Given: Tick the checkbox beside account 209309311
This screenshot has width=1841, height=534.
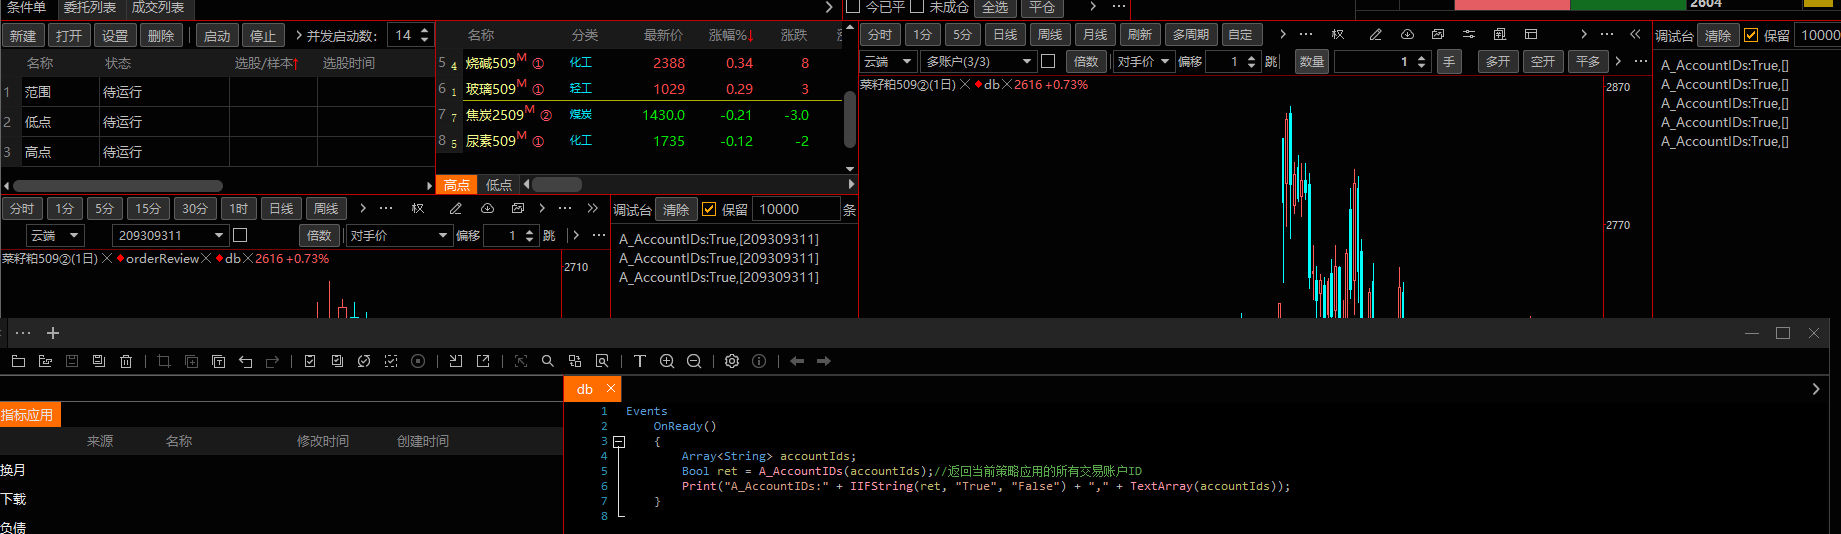Looking at the screenshot, I should click(x=240, y=235).
